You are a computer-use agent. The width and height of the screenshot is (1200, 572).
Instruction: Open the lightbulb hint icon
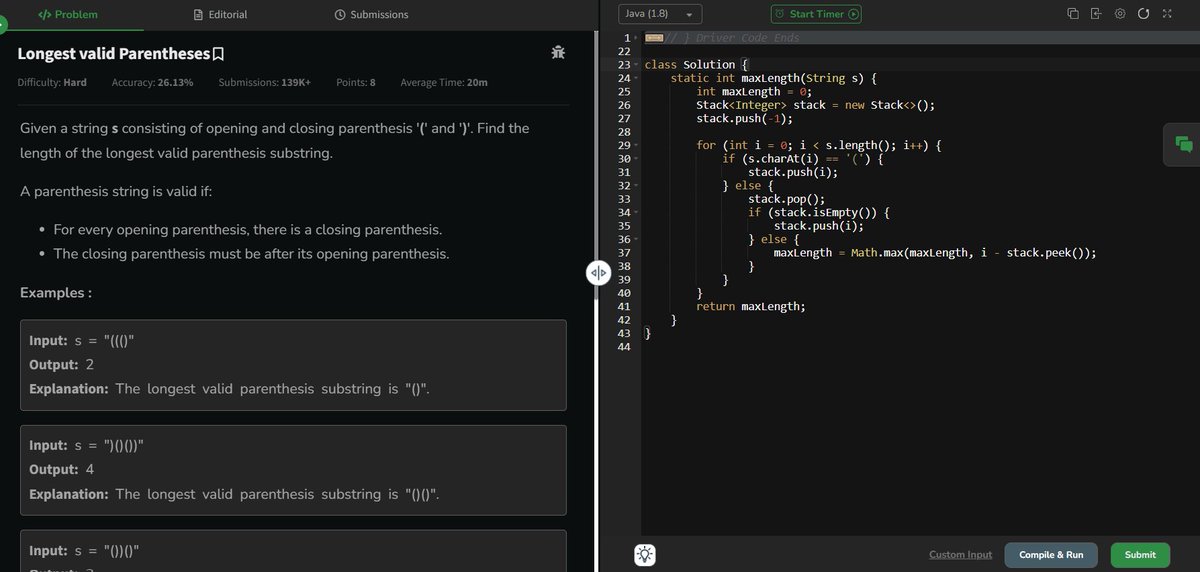pos(645,554)
